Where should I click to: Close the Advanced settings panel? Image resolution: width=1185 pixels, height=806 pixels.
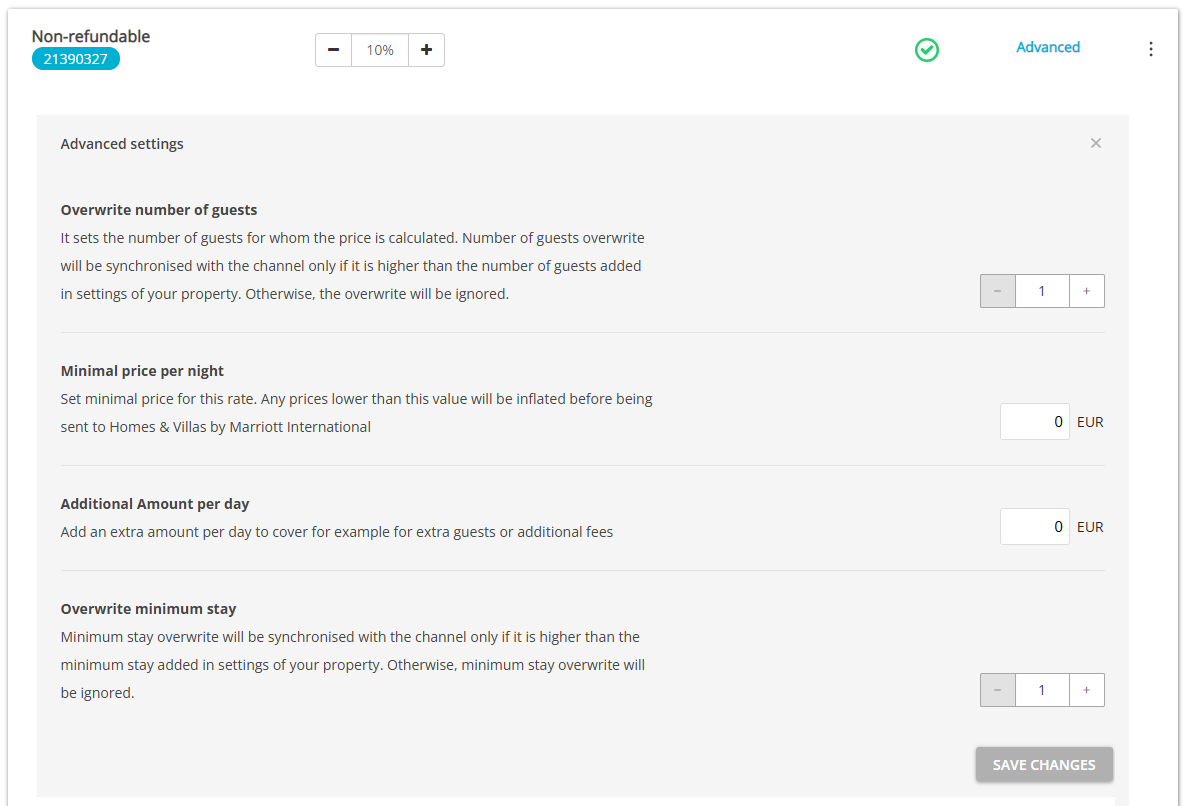pos(1096,143)
